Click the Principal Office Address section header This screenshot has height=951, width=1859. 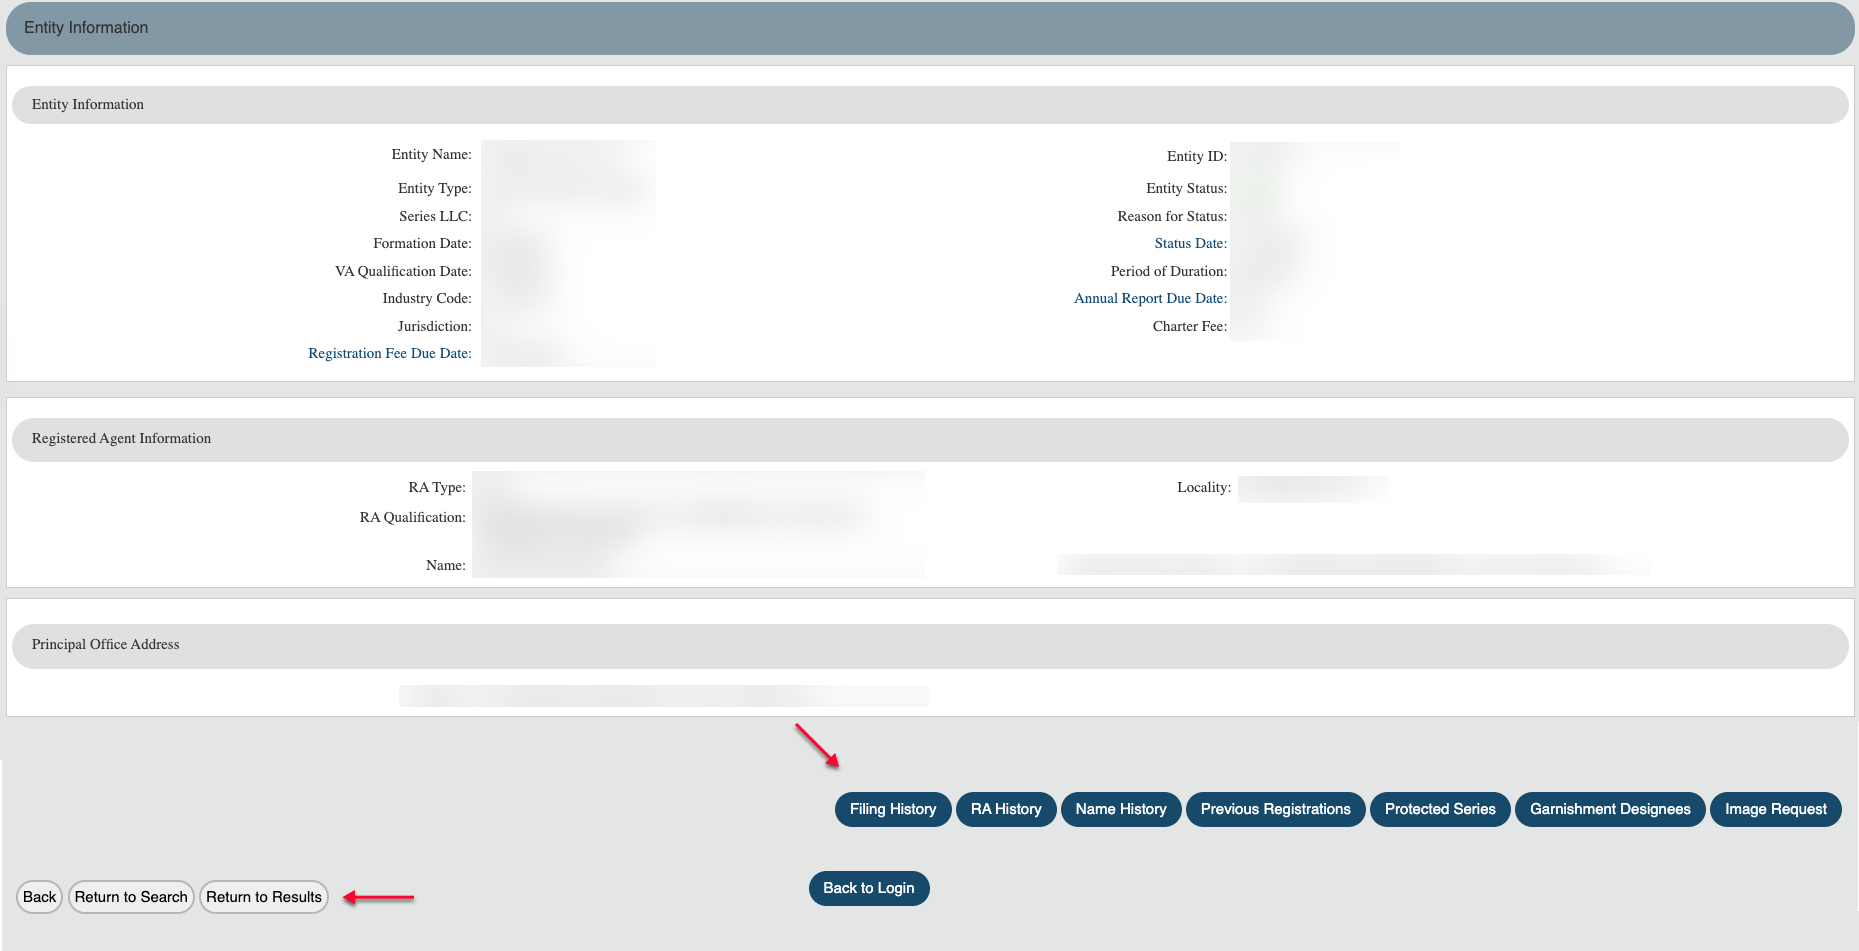pyautogui.click(x=105, y=645)
